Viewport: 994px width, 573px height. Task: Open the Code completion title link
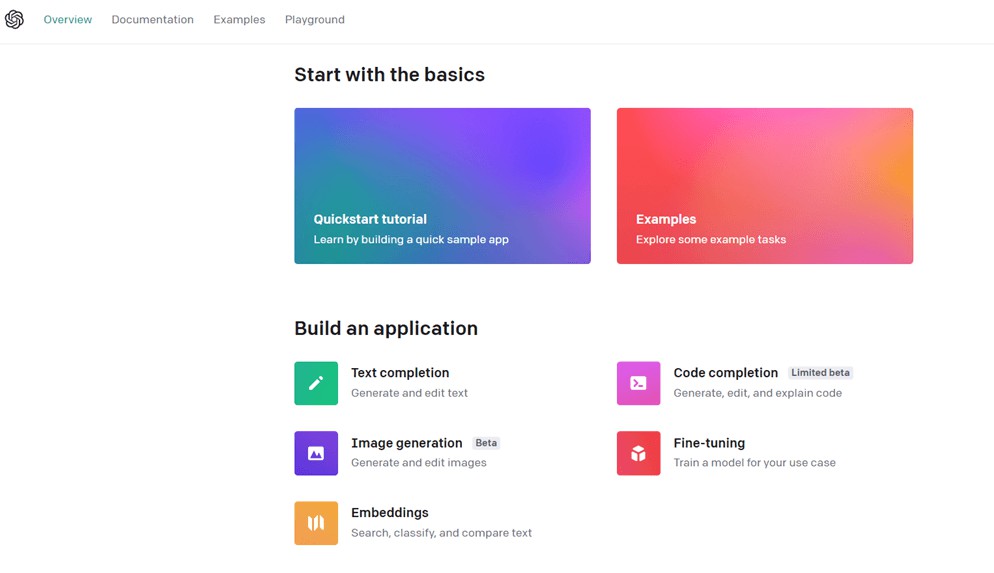pyautogui.click(x=725, y=373)
